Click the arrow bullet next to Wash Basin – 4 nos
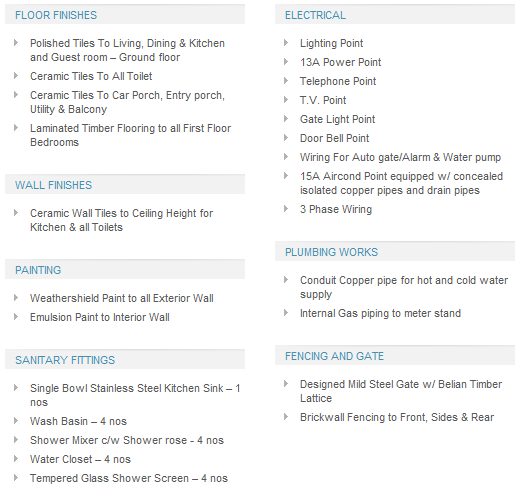Viewport: 521px width, 497px height. coord(16,421)
